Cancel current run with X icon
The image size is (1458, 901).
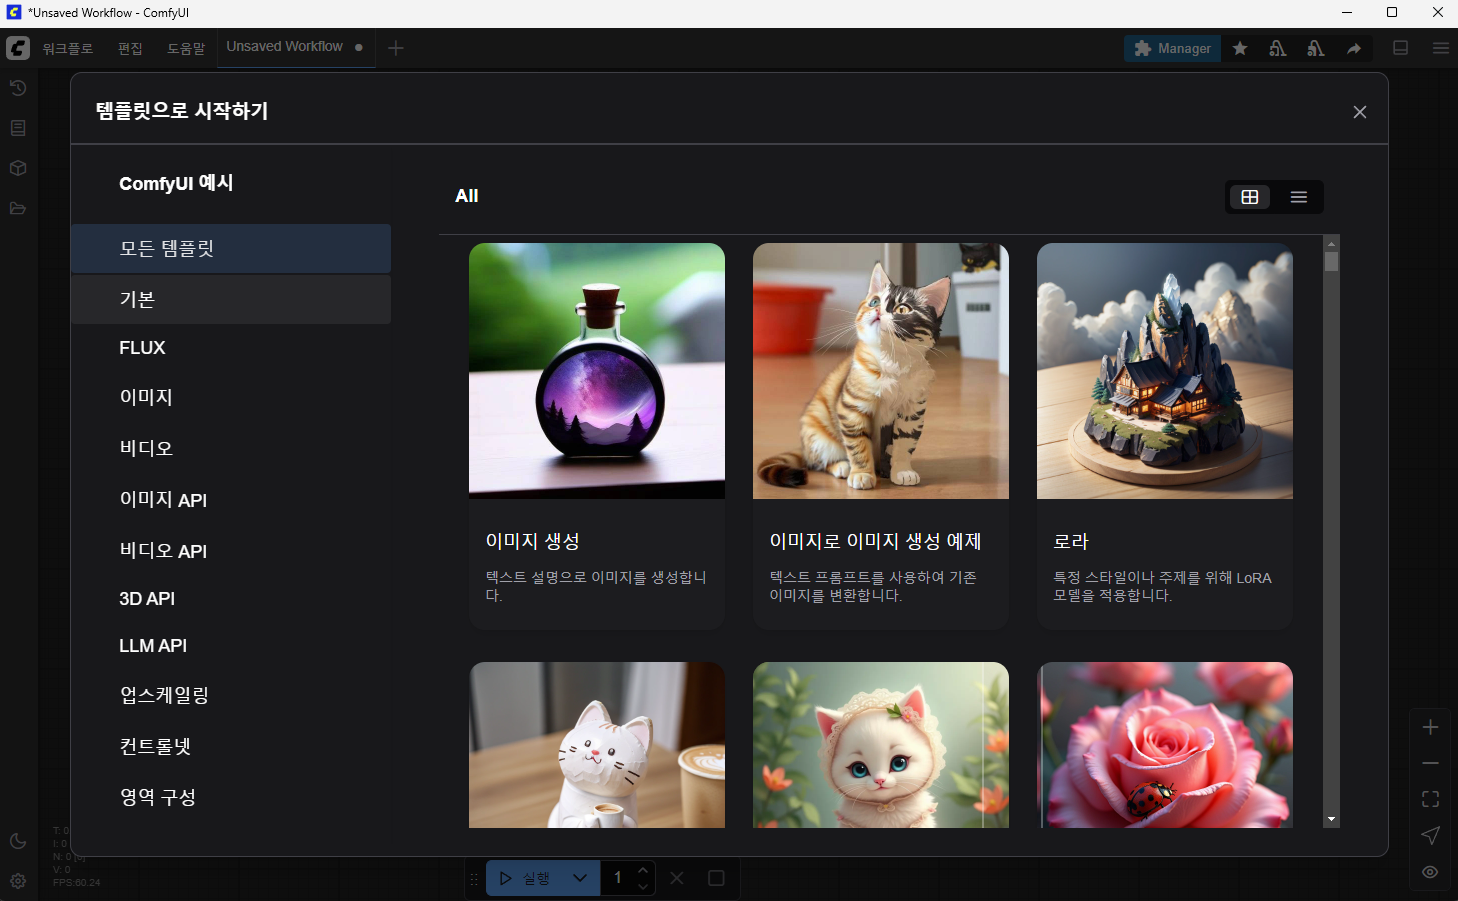coord(677,878)
